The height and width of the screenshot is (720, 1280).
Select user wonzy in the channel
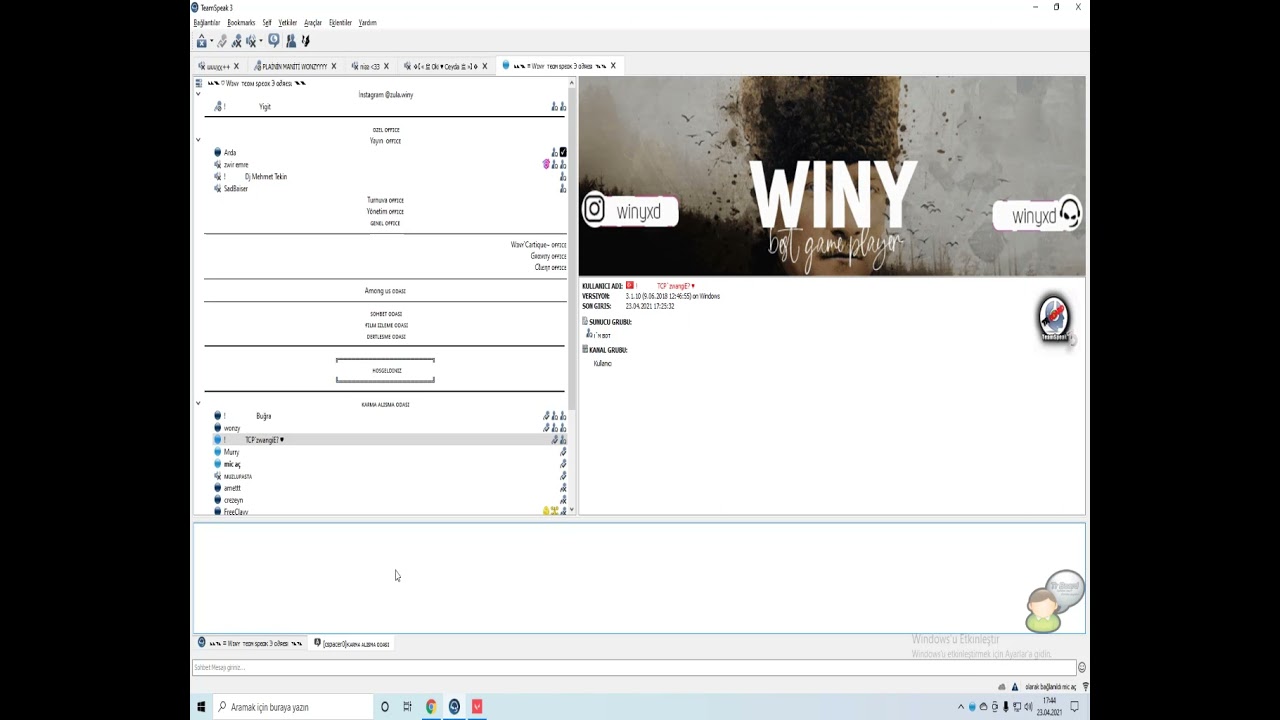232,428
